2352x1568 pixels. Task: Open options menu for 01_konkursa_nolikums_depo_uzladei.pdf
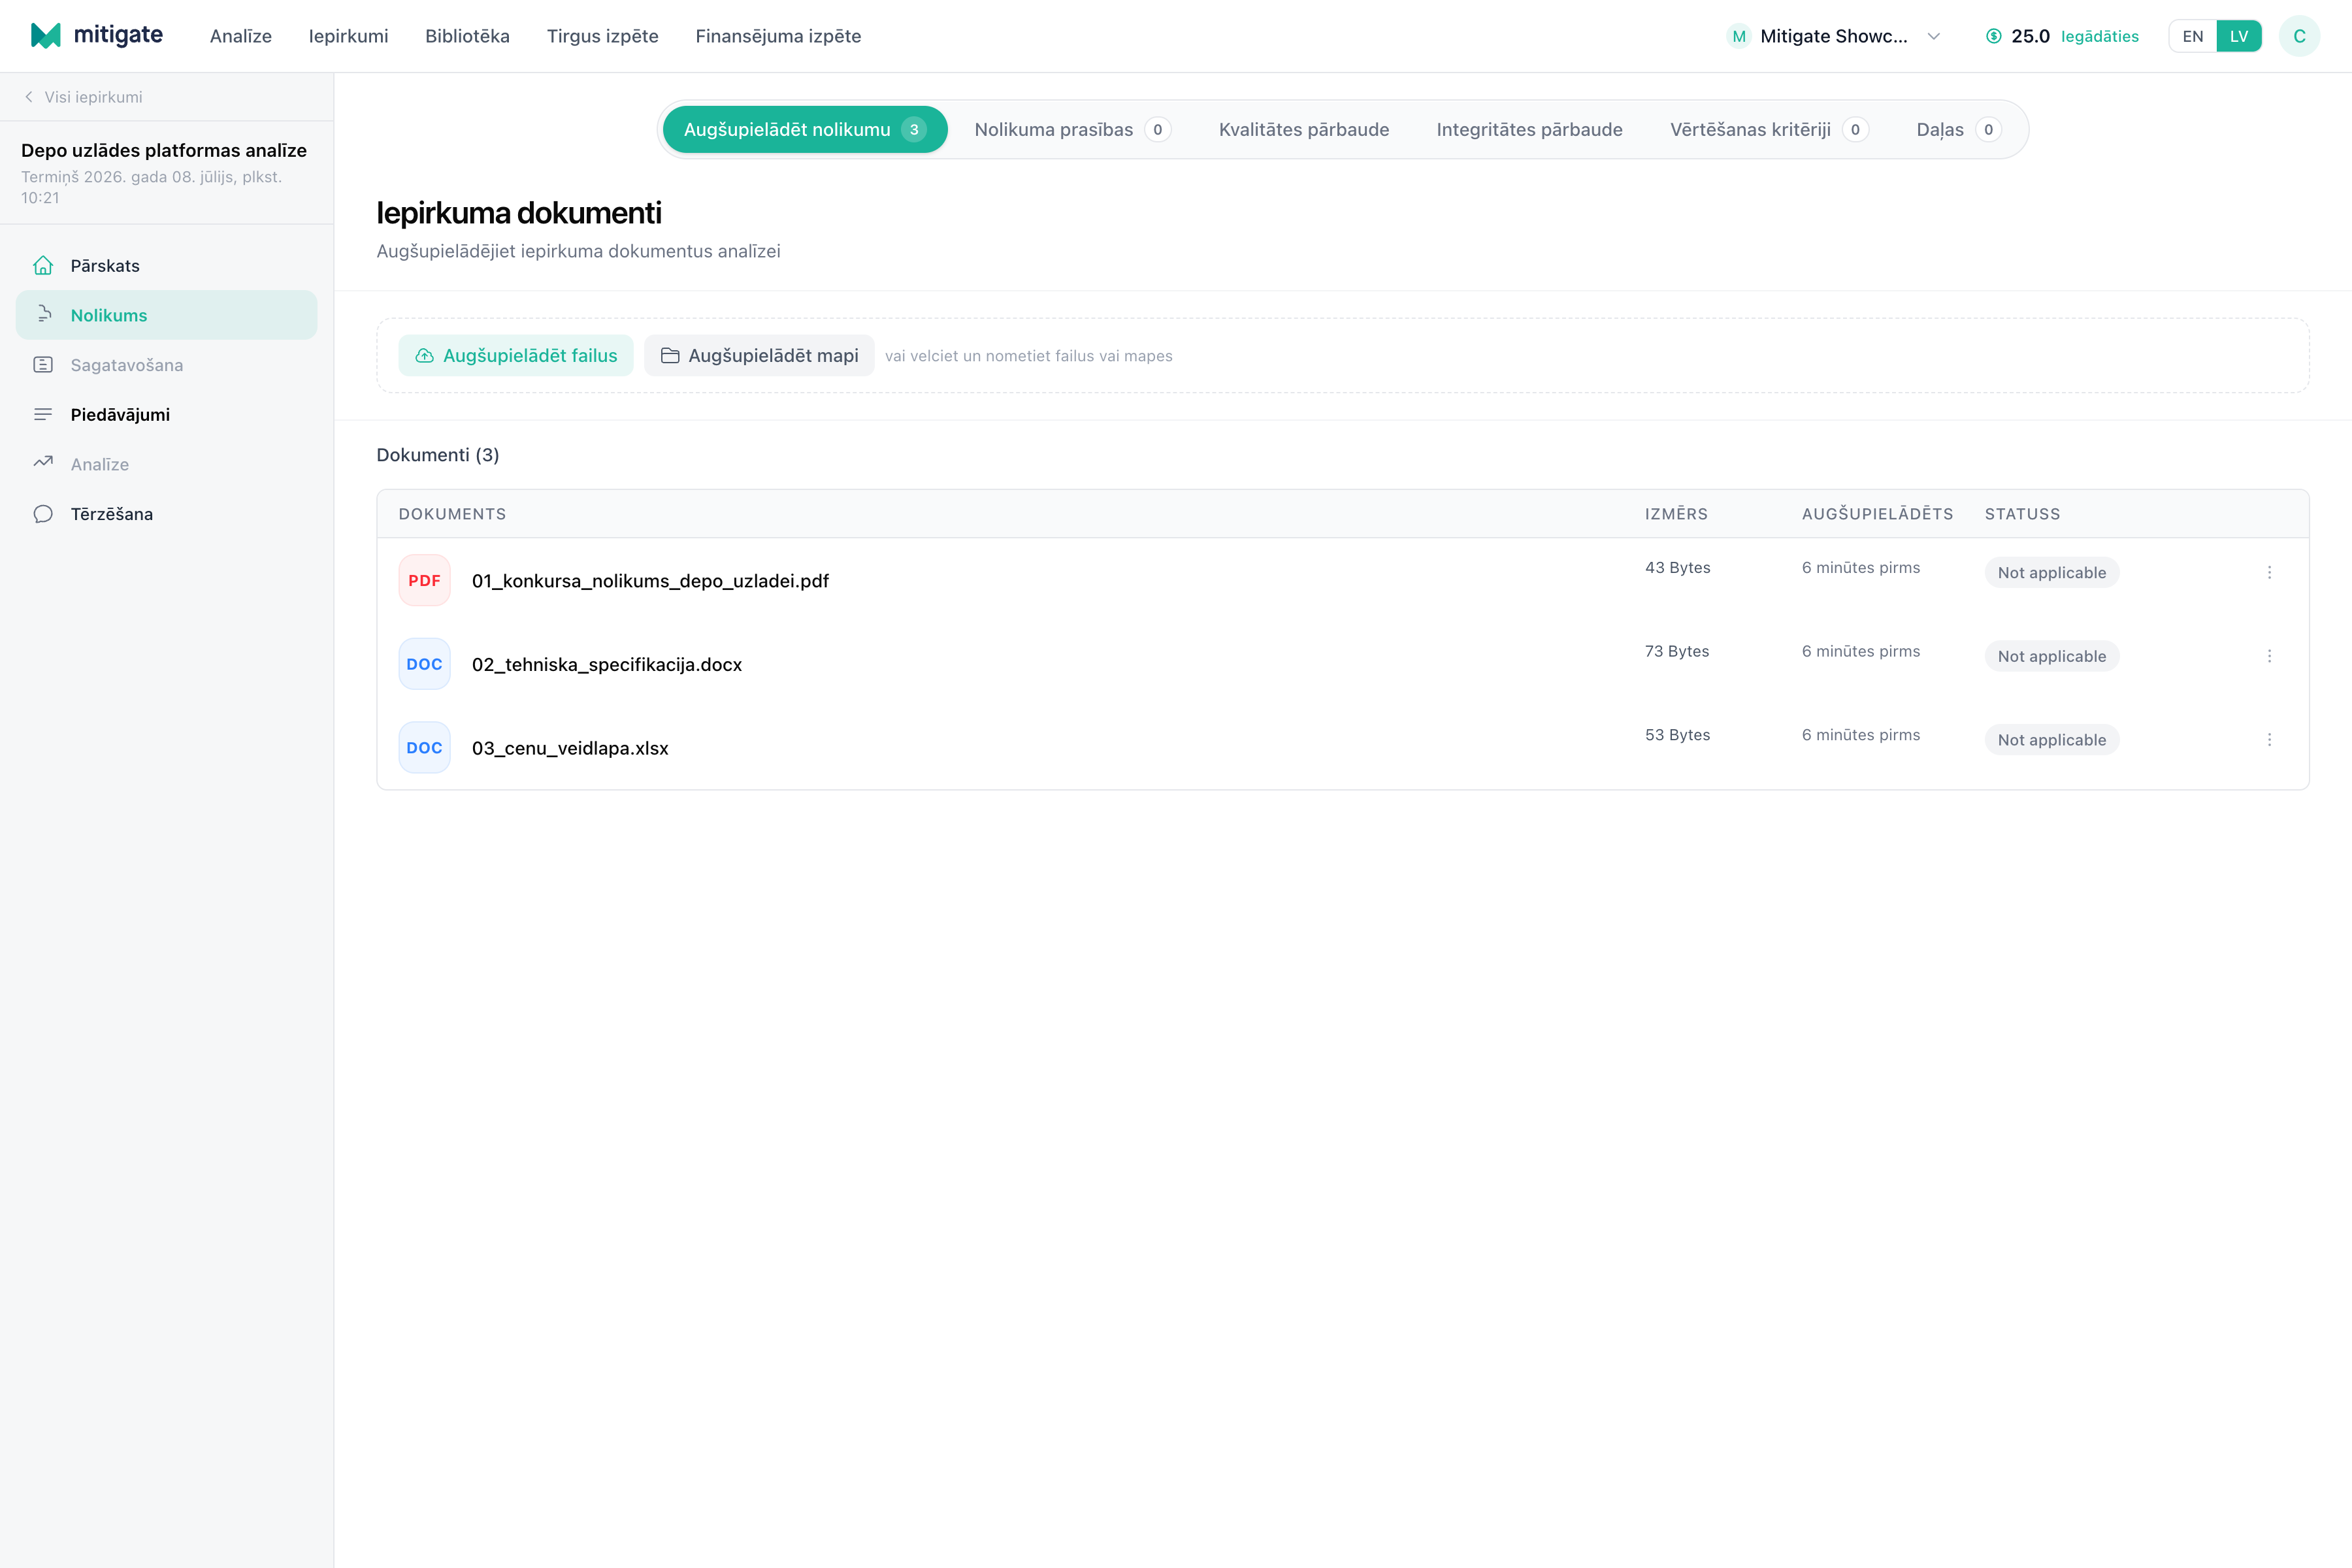coord(2269,572)
